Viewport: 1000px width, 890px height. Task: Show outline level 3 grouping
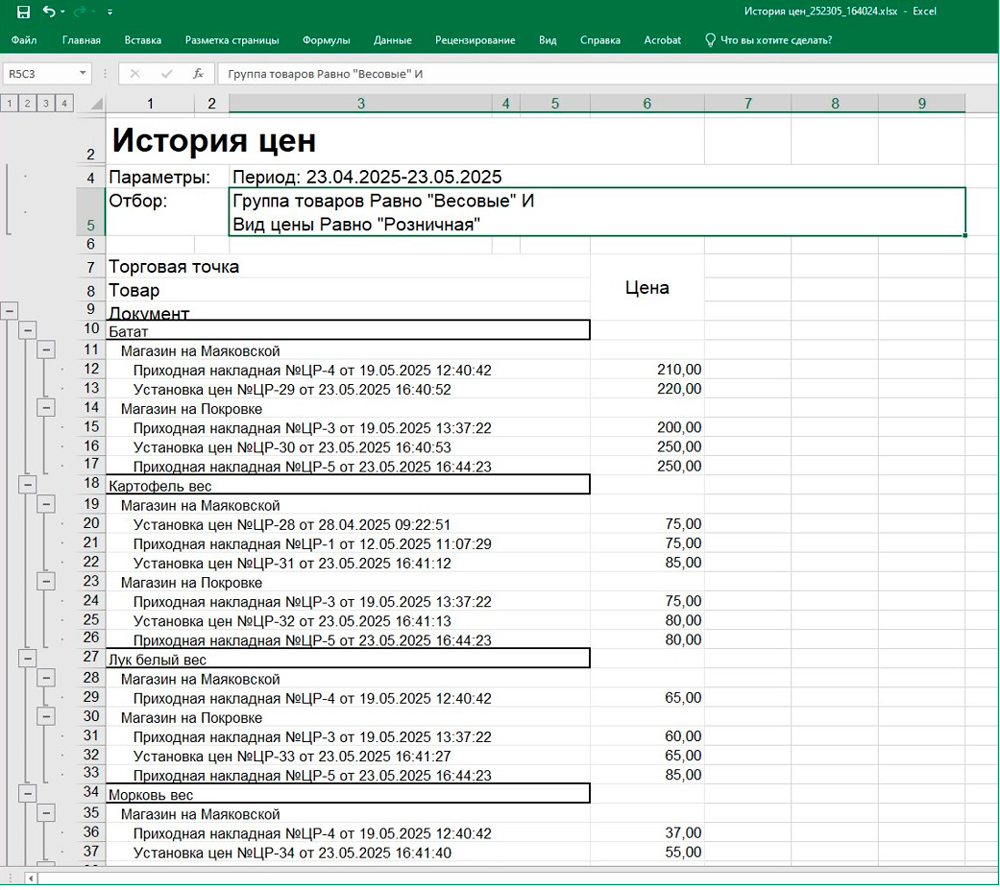[x=45, y=103]
